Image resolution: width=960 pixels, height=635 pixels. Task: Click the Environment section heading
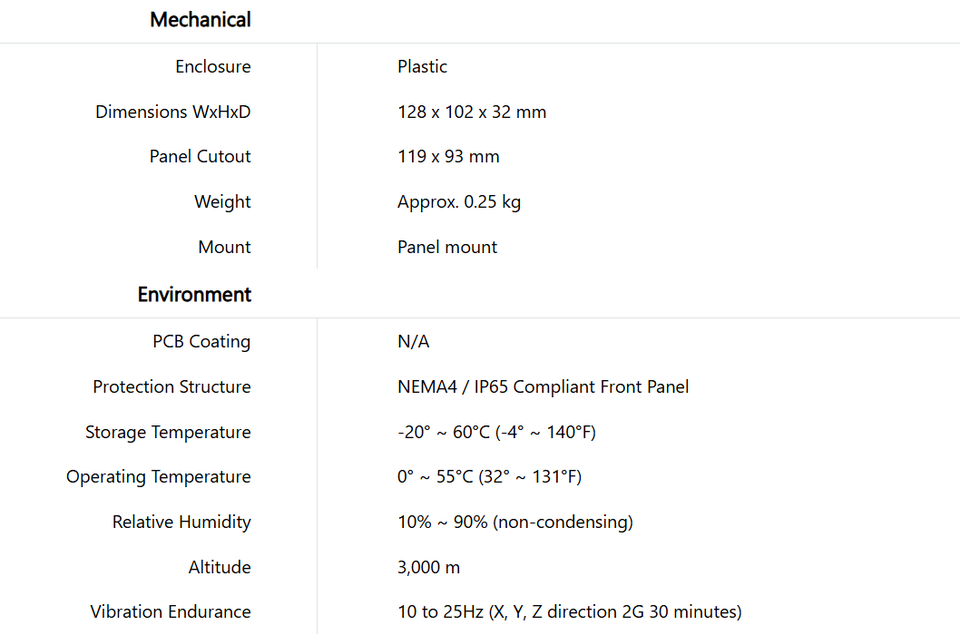(x=194, y=295)
